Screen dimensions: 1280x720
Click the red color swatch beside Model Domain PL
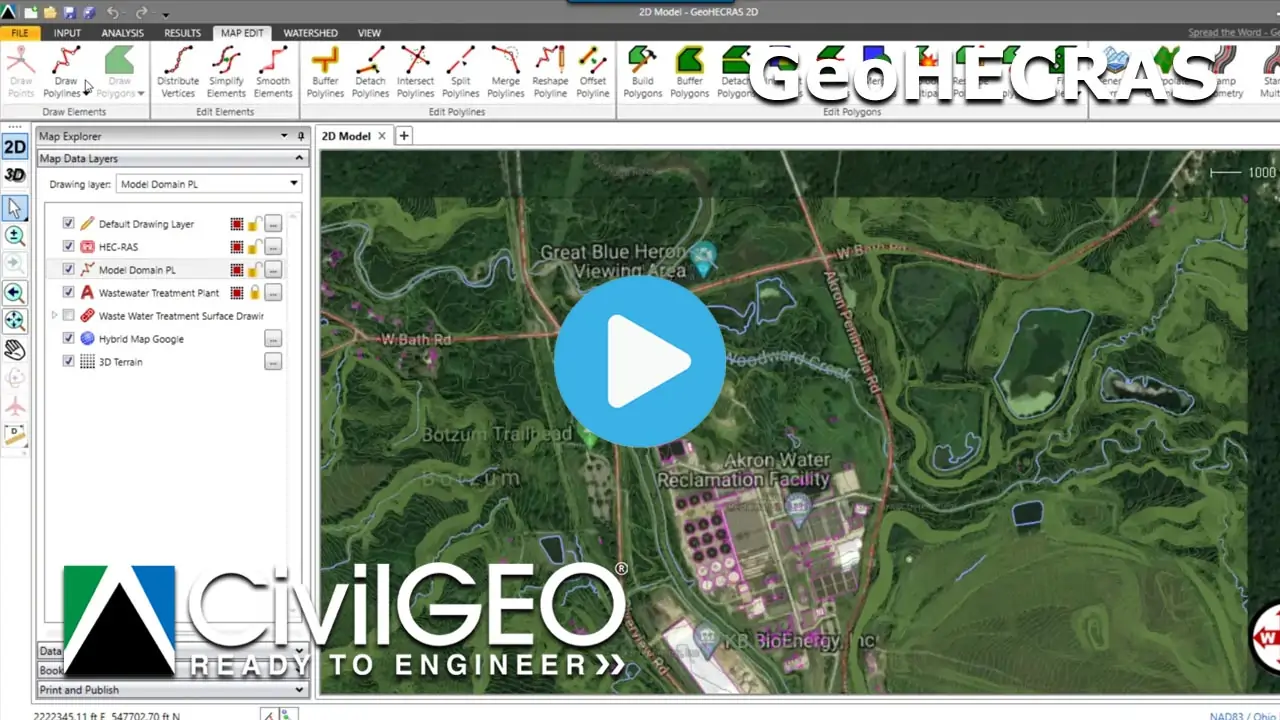[237, 269]
